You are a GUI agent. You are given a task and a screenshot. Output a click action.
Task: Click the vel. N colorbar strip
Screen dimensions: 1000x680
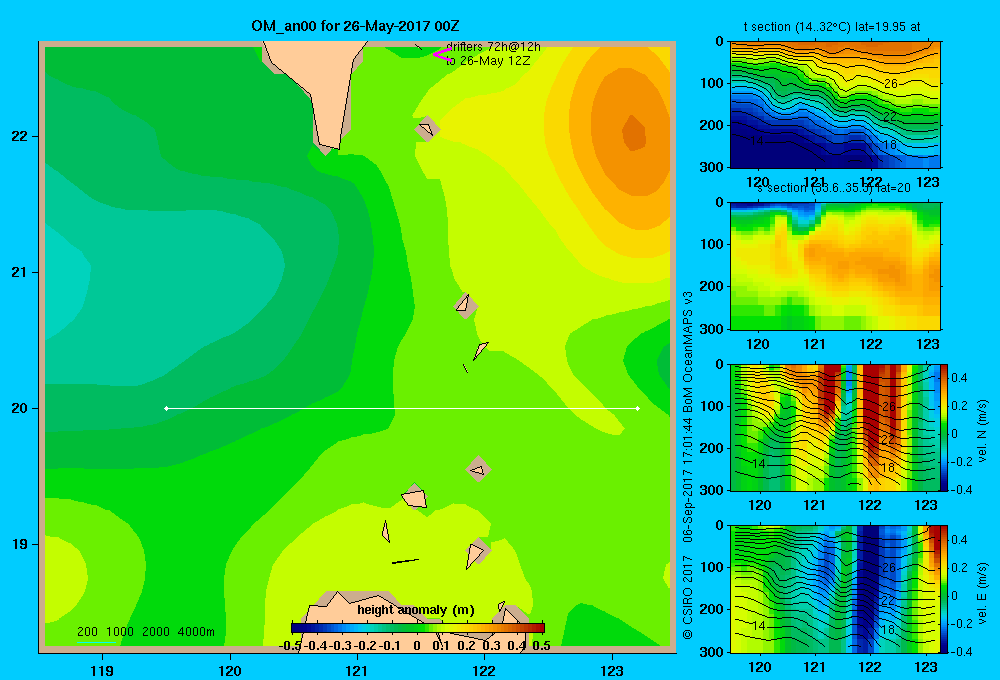pos(943,427)
